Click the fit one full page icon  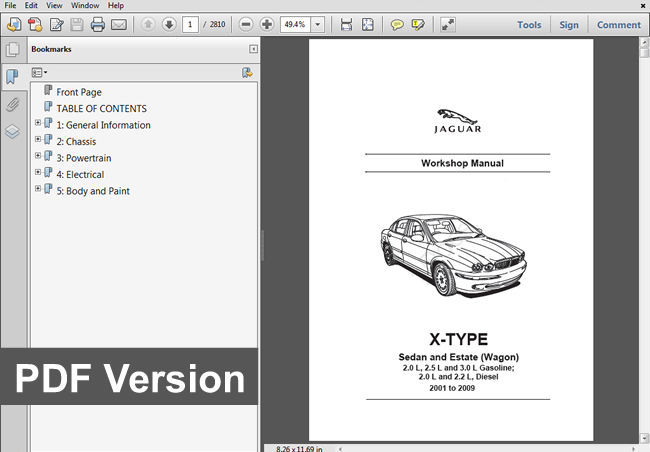coord(368,24)
